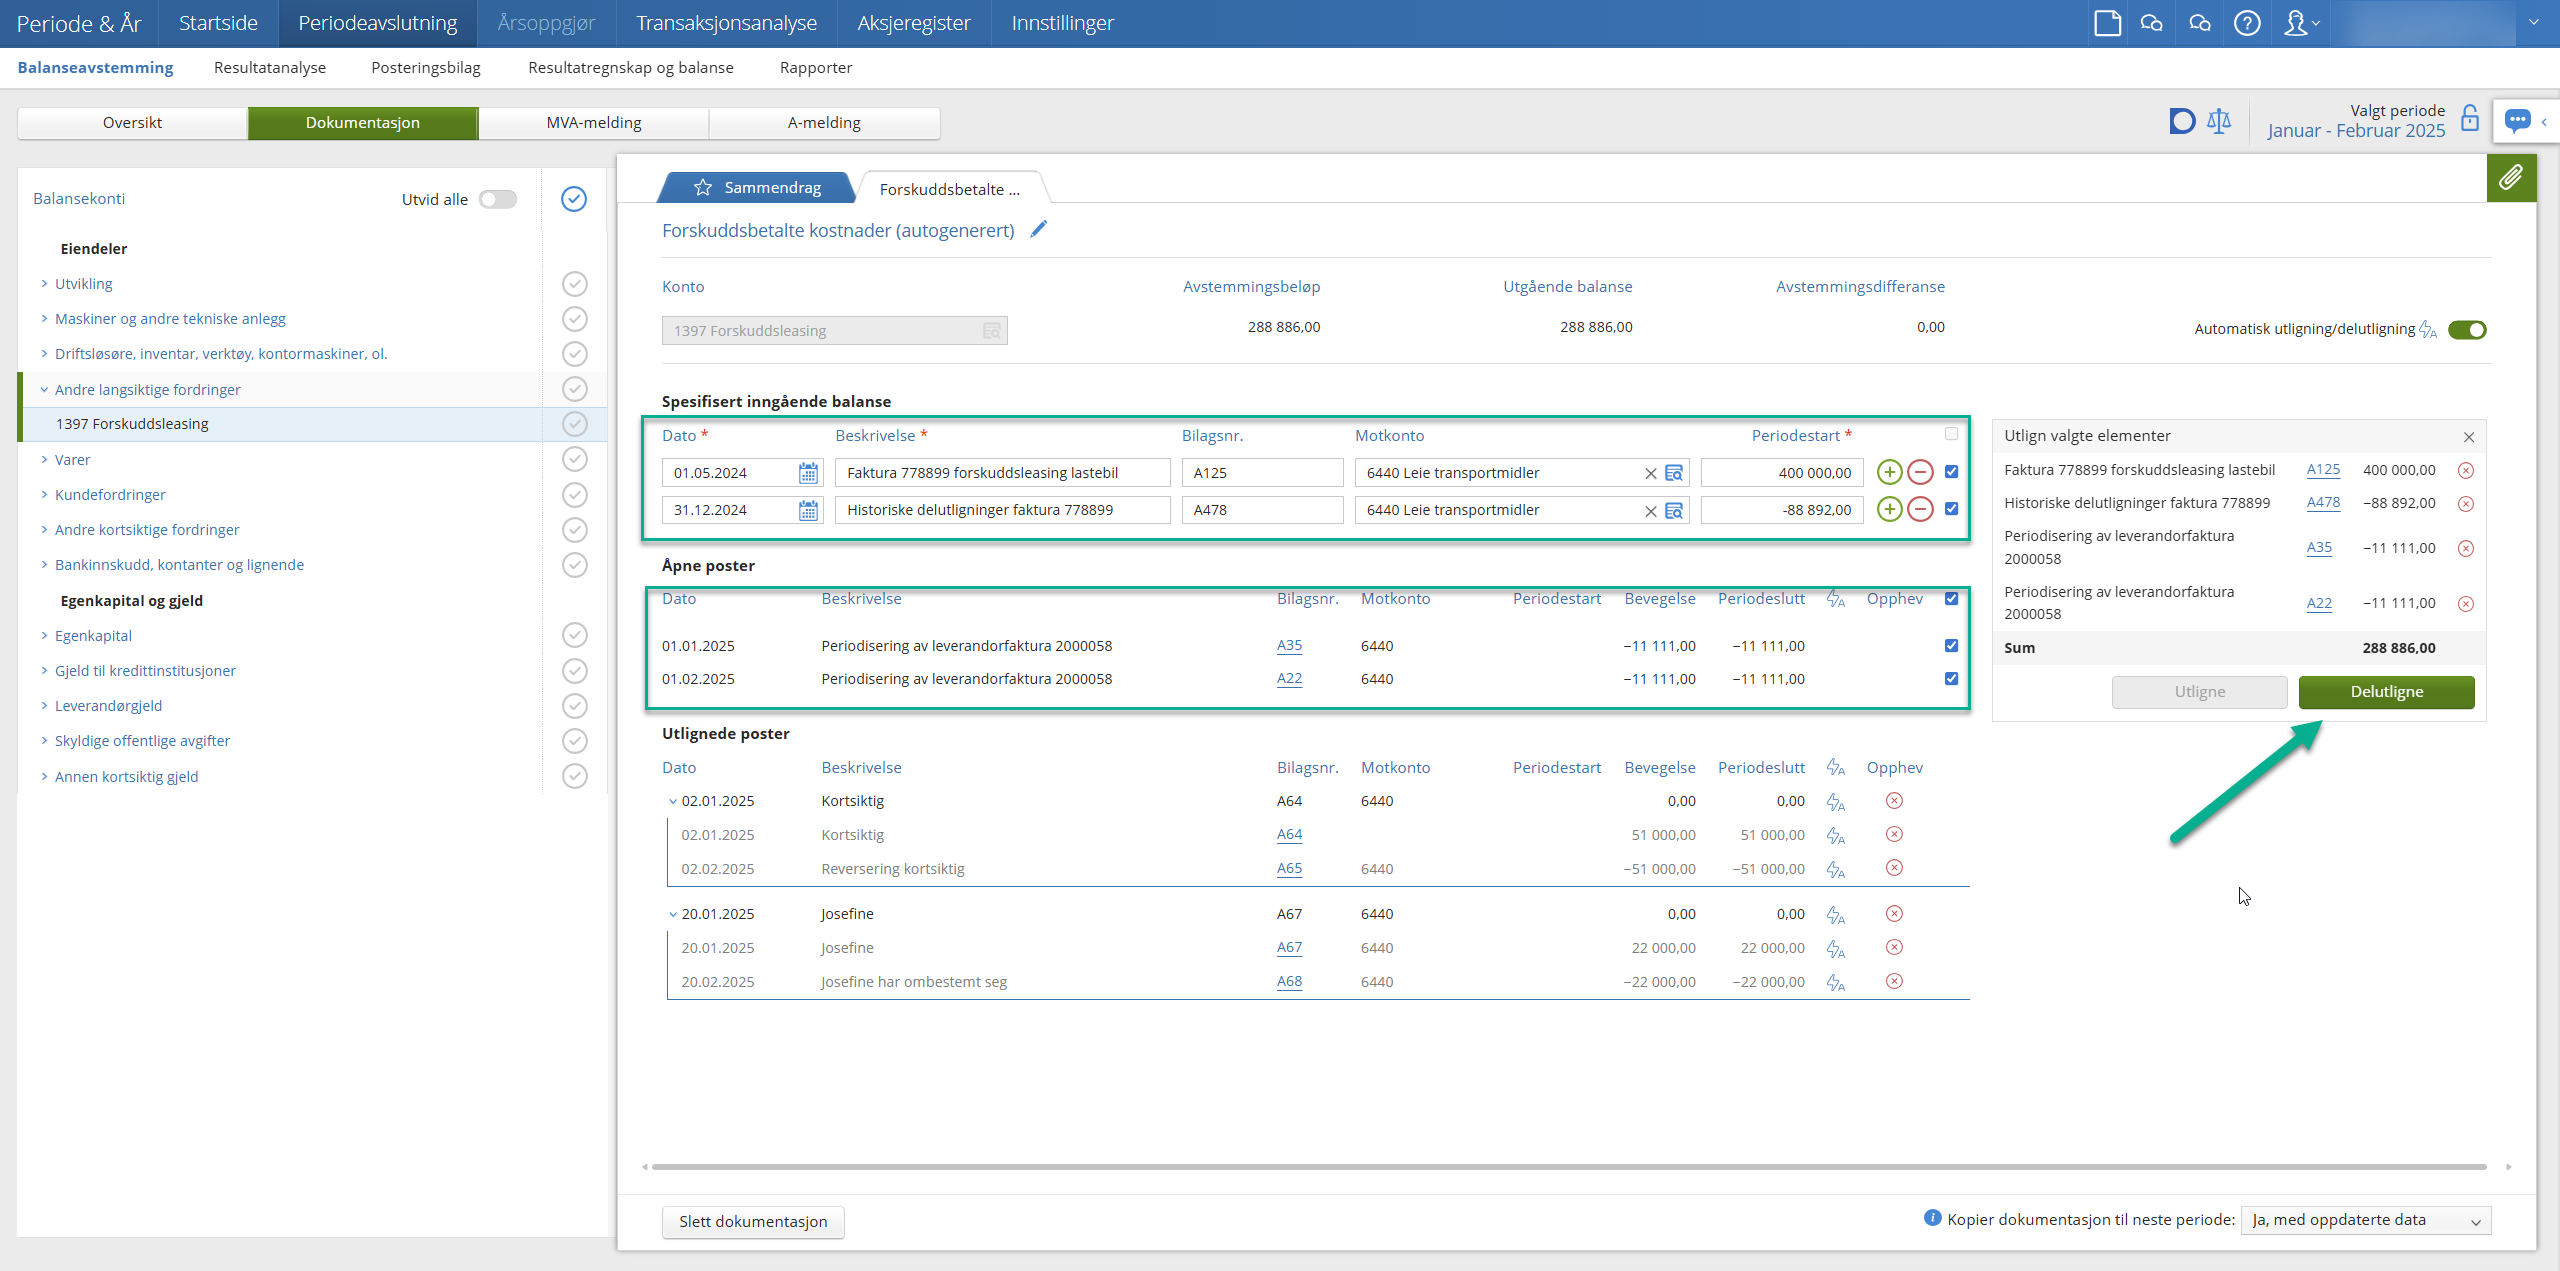The width and height of the screenshot is (2560, 1271).
Task: Open the Transaksjonsanalyse menu
Action: click(x=726, y=23)
